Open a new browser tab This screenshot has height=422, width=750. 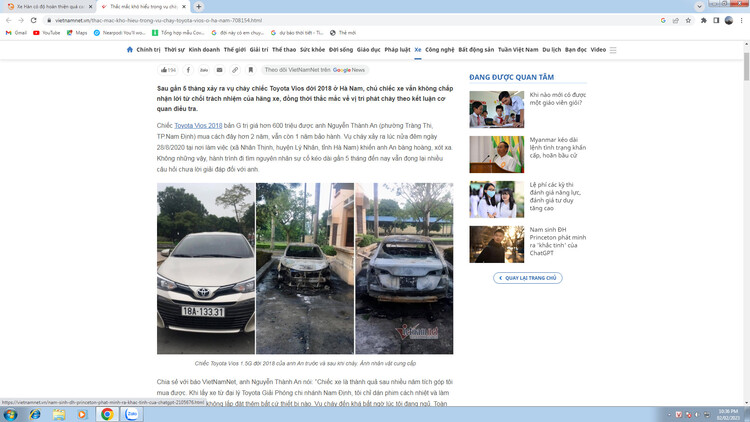tap(199, 7)
